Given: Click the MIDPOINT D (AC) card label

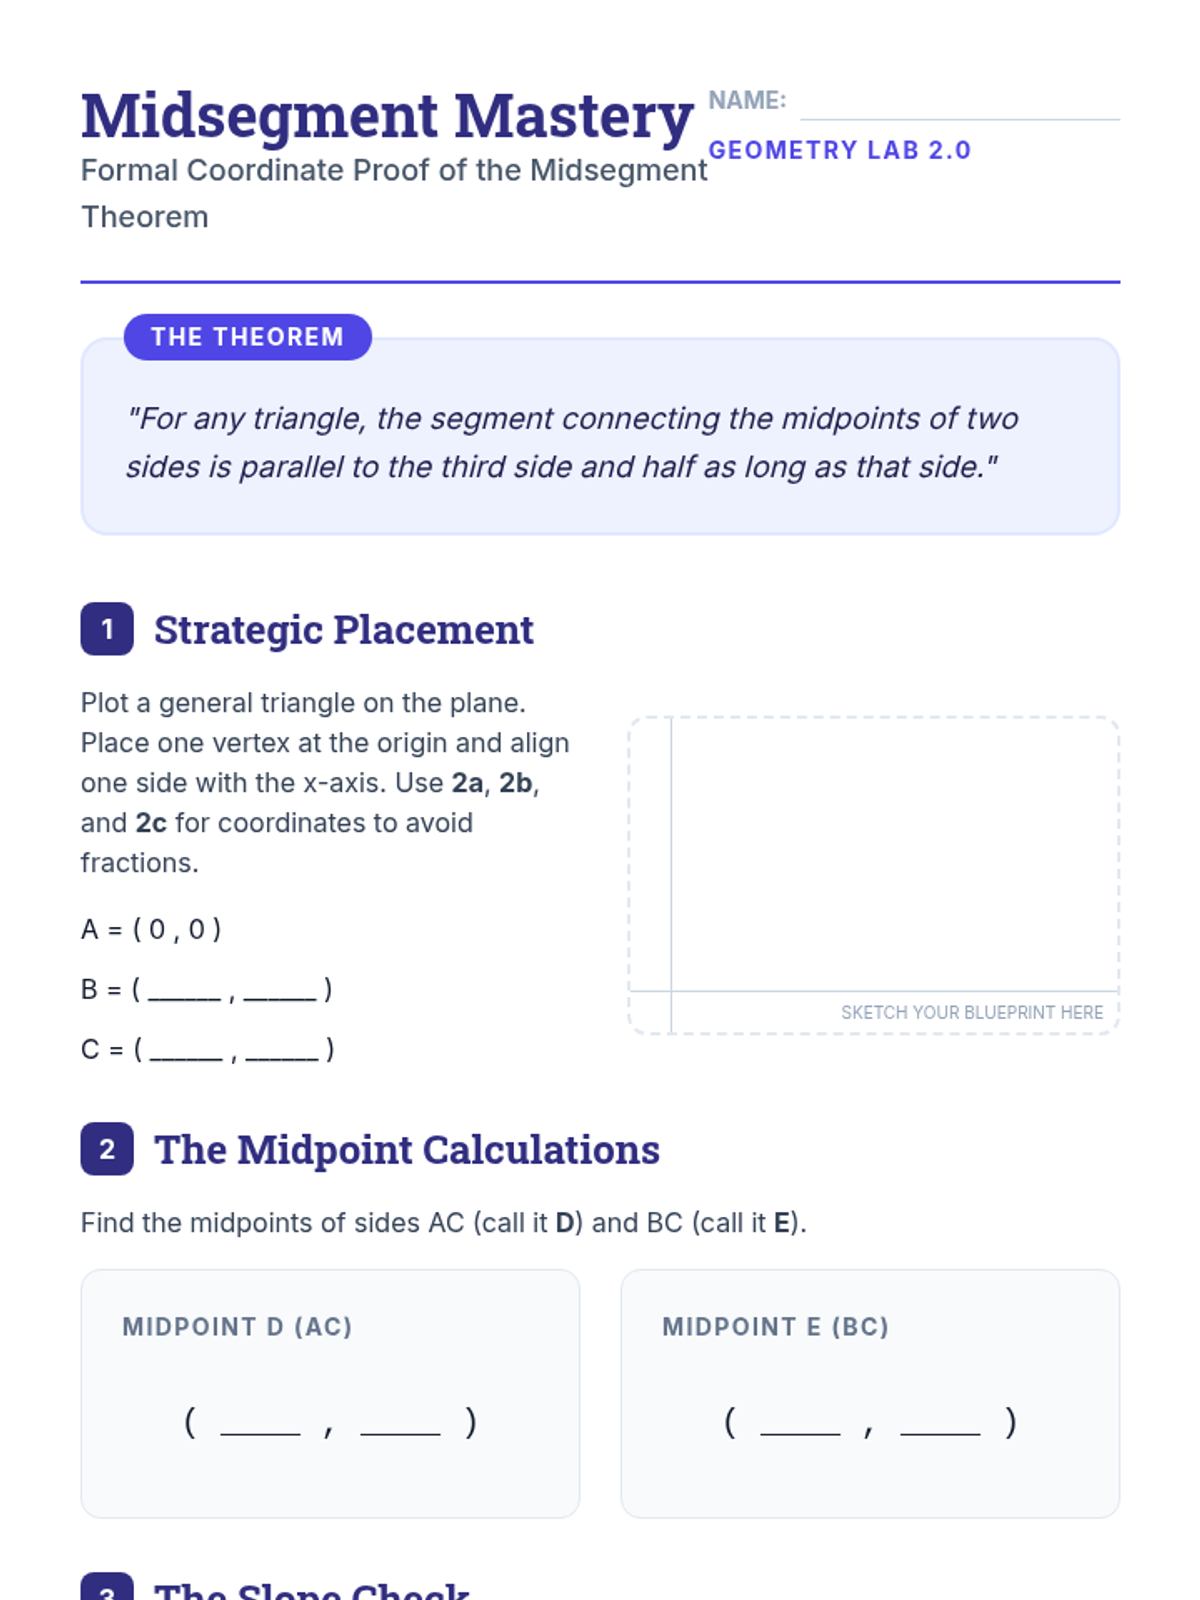Looking at the screenshot, I should [x=237, y=1327].
